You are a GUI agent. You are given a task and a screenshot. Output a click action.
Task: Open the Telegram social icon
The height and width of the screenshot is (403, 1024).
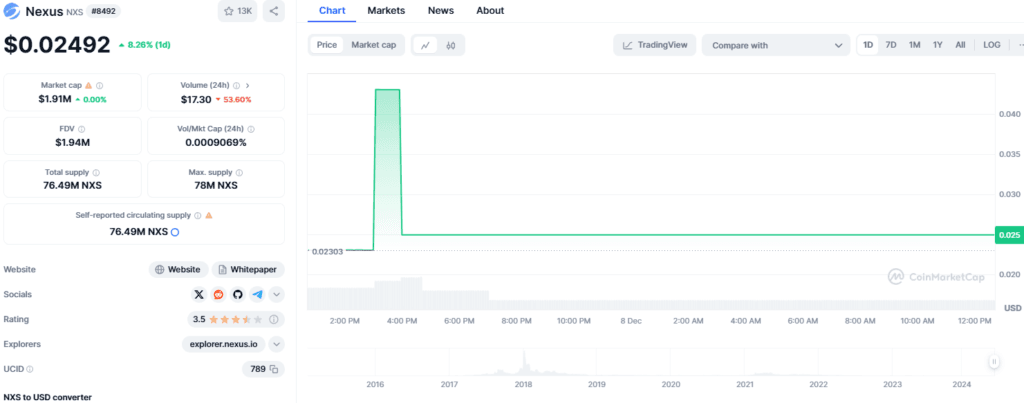257,295
